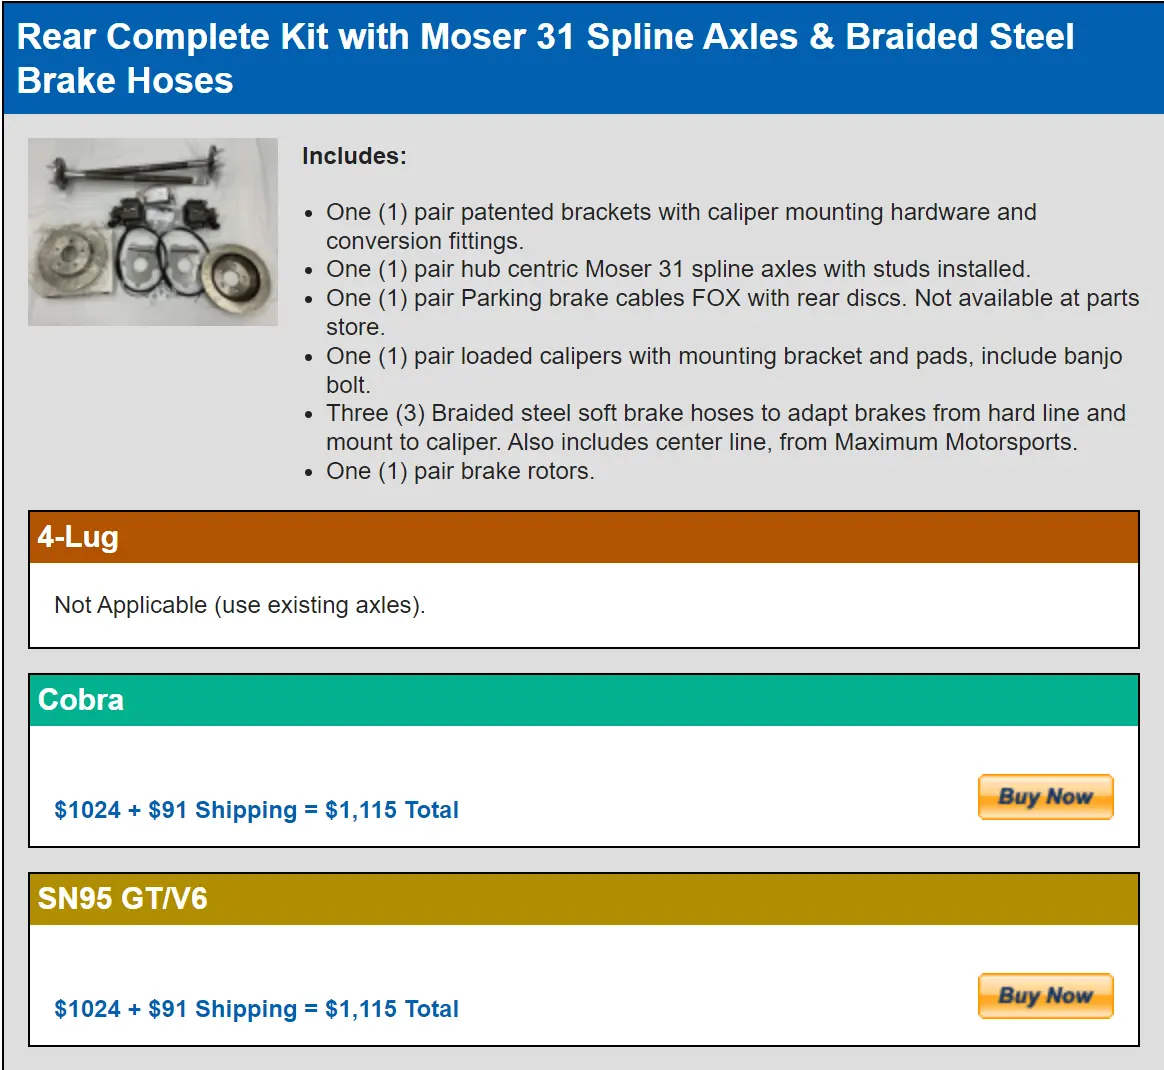
Task: Click the gold SN95 GT/V6 header
Action: pos(583,898)
